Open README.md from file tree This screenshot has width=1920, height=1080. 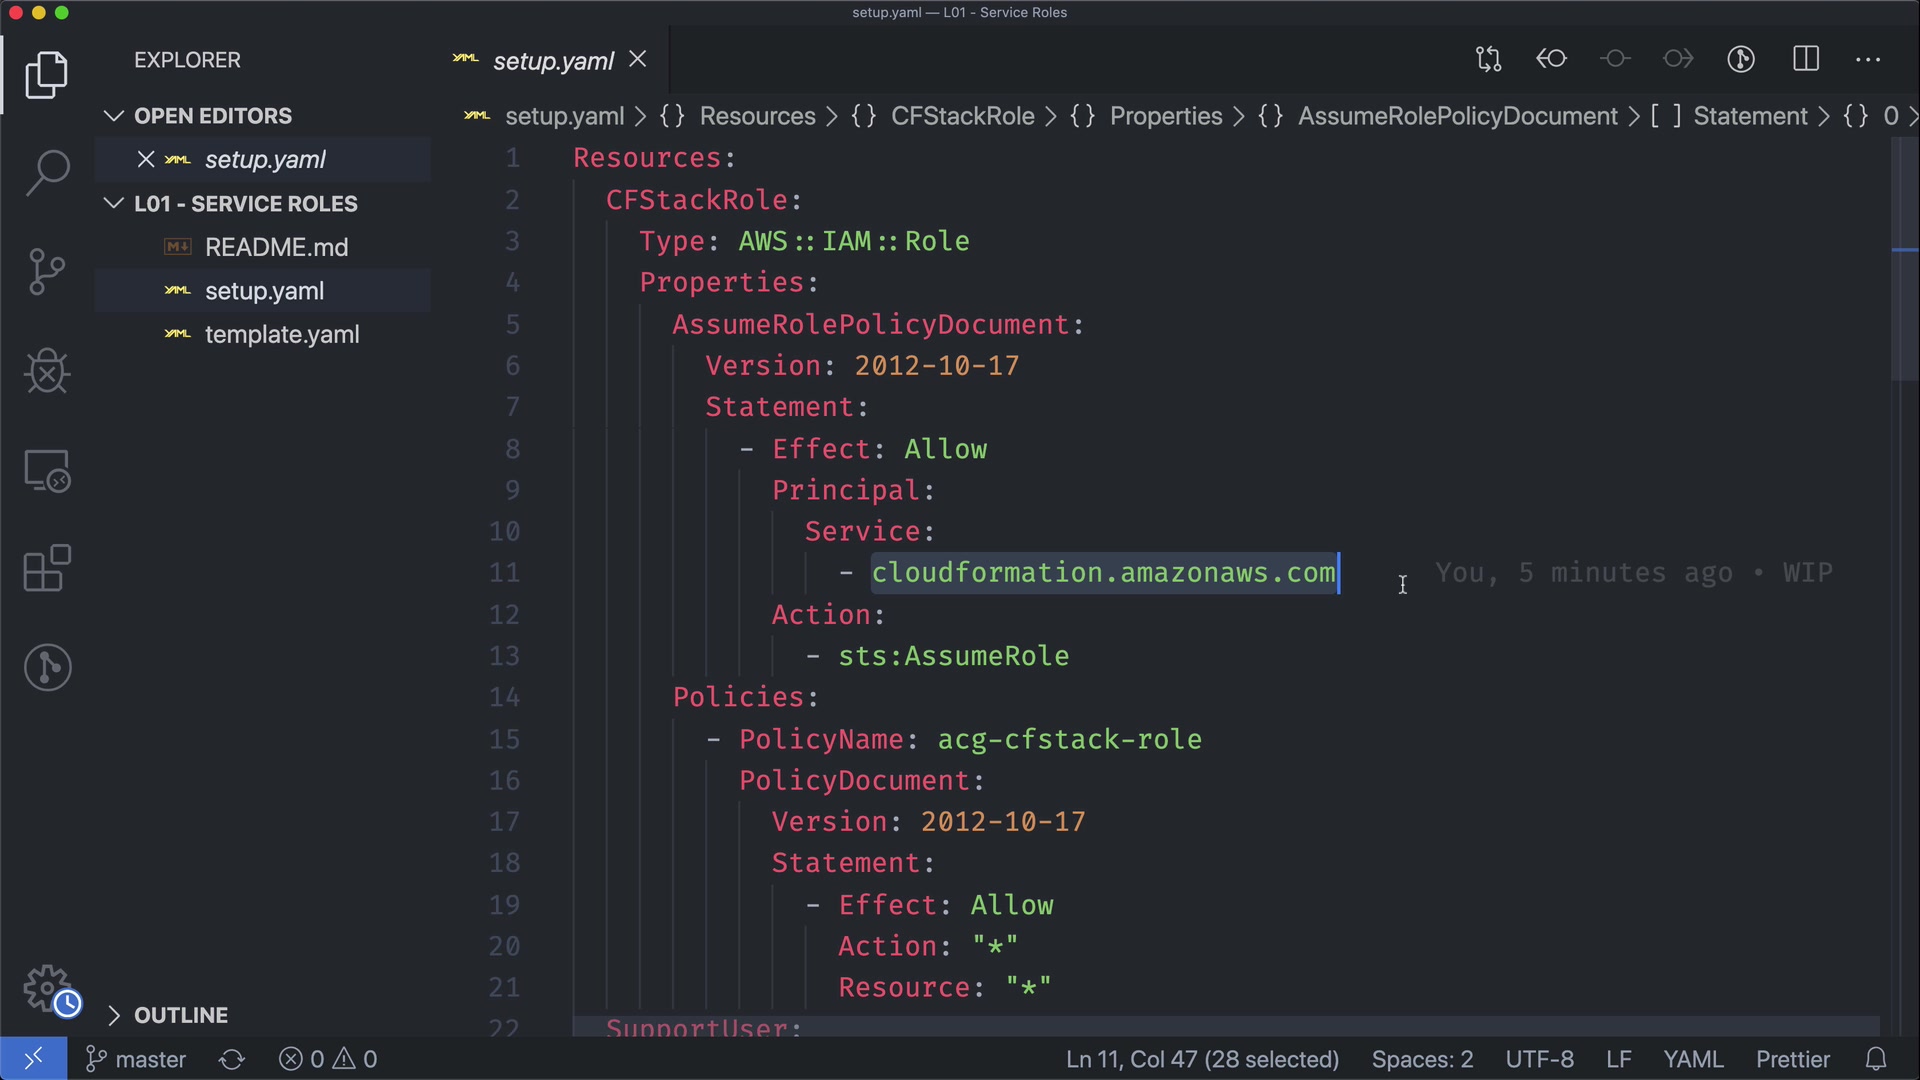[x=276, y=247]
